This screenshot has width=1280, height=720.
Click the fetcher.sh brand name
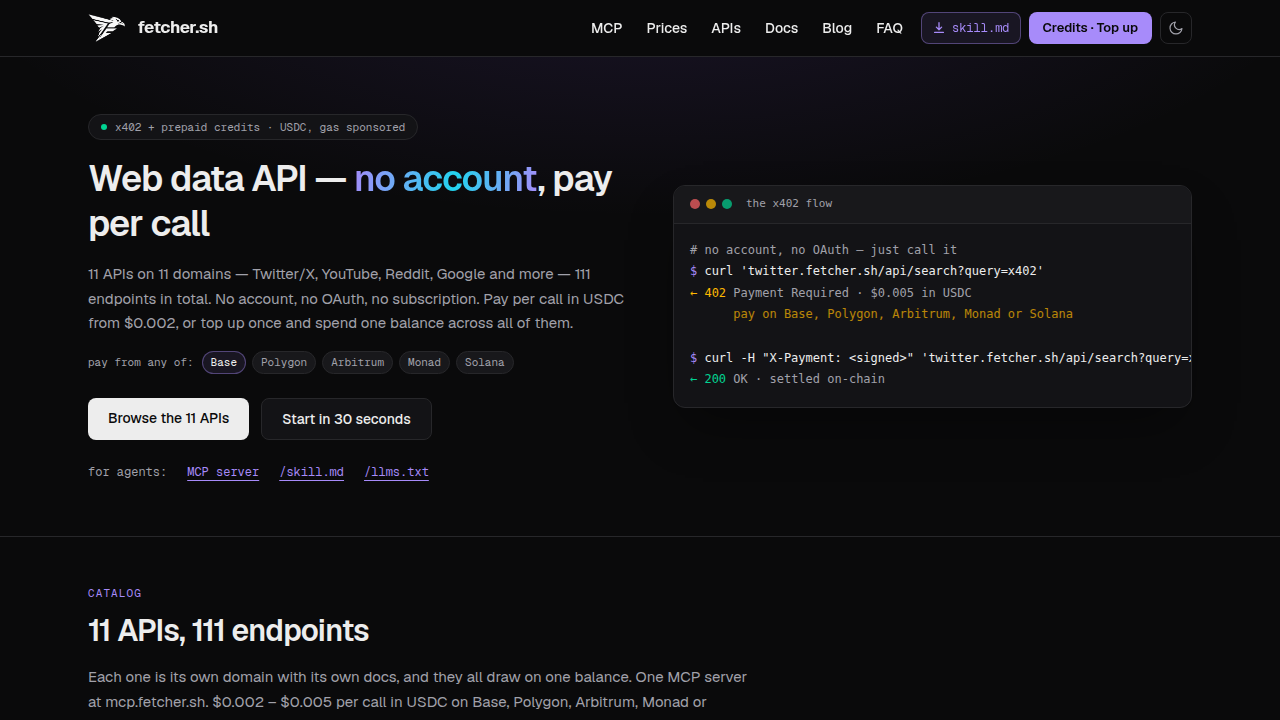point(178,28)
